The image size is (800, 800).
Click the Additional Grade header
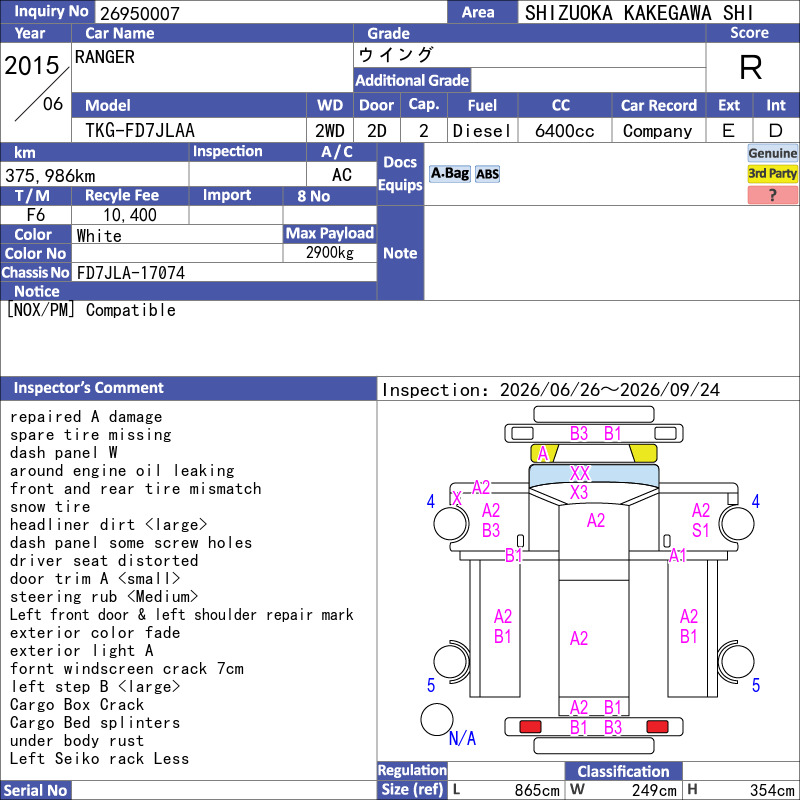point(412,81)
